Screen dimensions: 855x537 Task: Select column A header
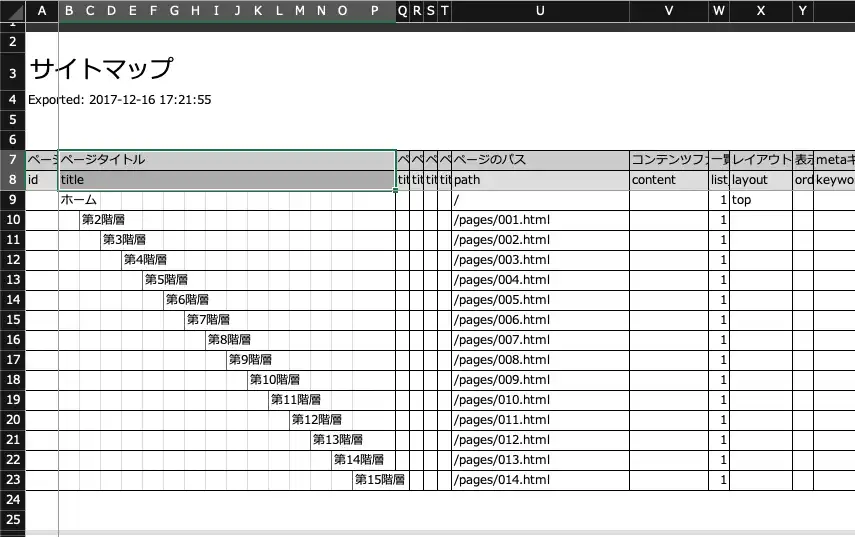(42, 10)
